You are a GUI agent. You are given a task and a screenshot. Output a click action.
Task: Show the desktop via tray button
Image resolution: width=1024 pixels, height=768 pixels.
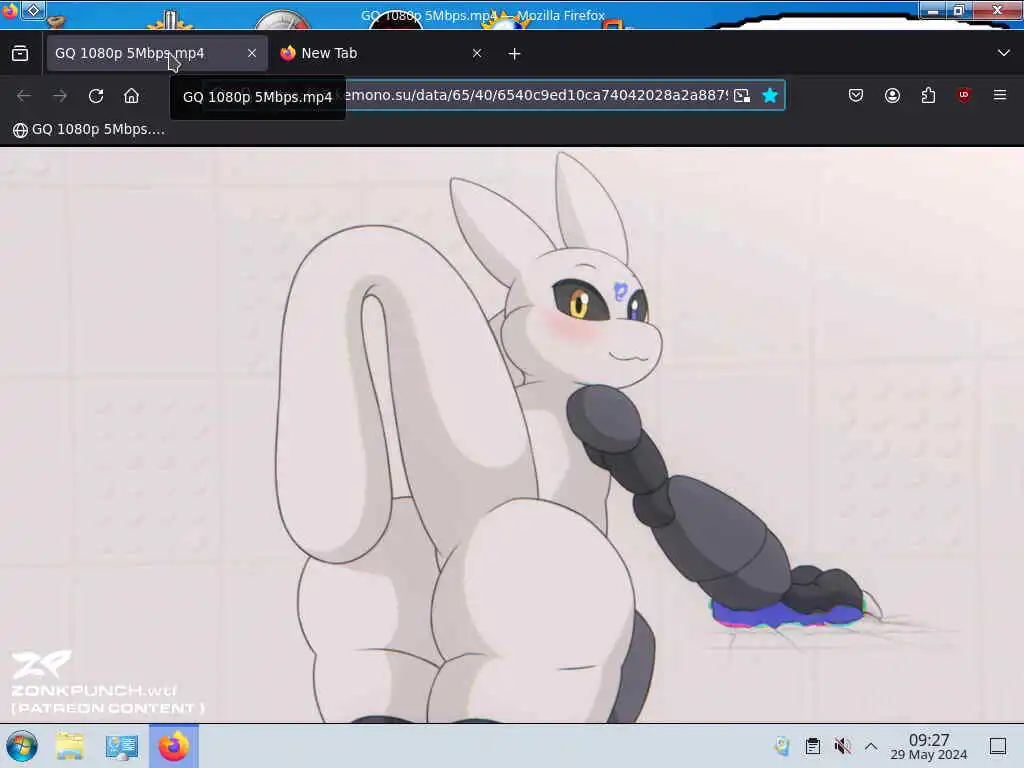pos(997,746)
